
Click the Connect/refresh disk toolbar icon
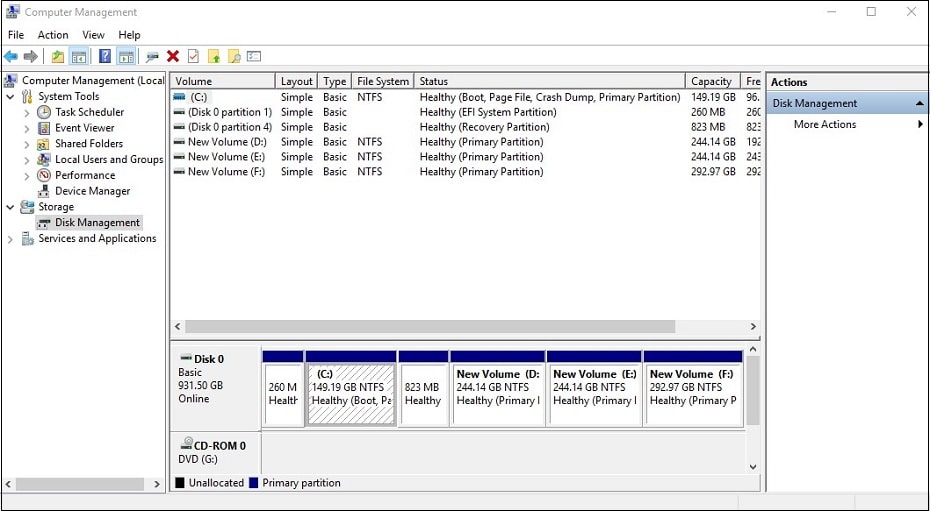[152, 56]
